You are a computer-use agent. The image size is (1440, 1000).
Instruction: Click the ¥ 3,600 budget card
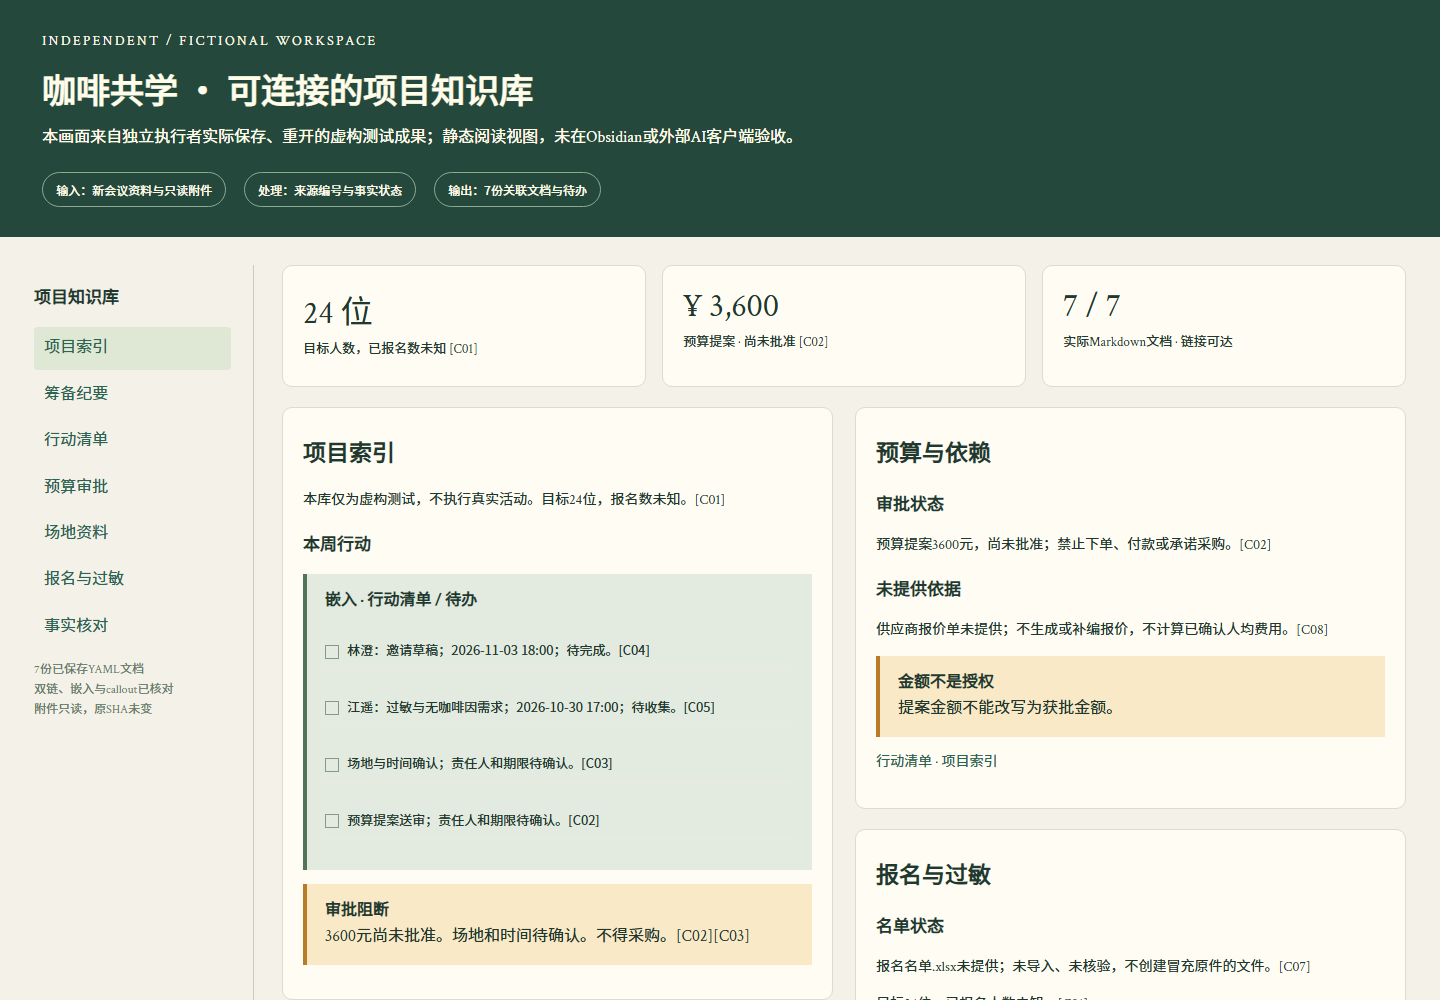tap(844, 326)
